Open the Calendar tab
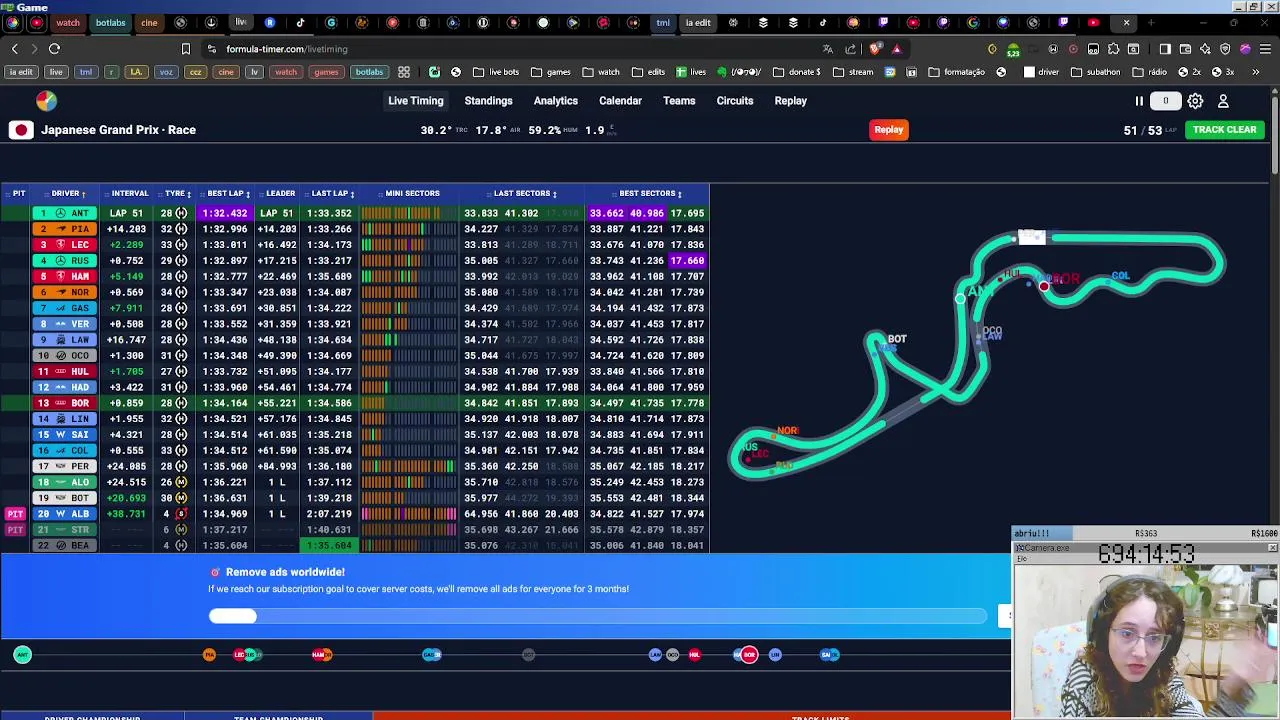The height and width of the screenshot is (720, 1280). [620, 101]
